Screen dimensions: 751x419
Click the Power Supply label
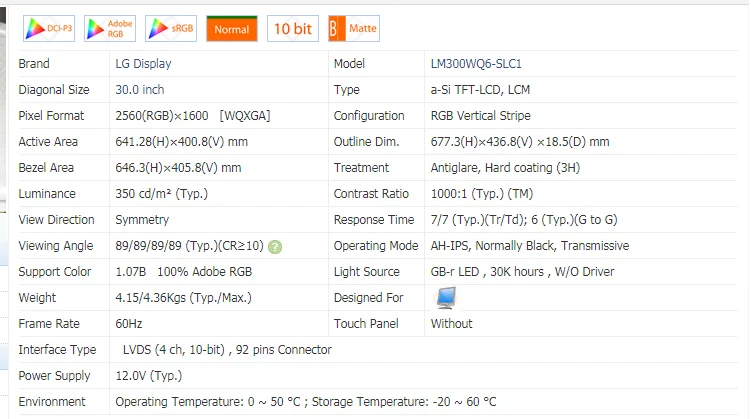[x=54, y=375]
